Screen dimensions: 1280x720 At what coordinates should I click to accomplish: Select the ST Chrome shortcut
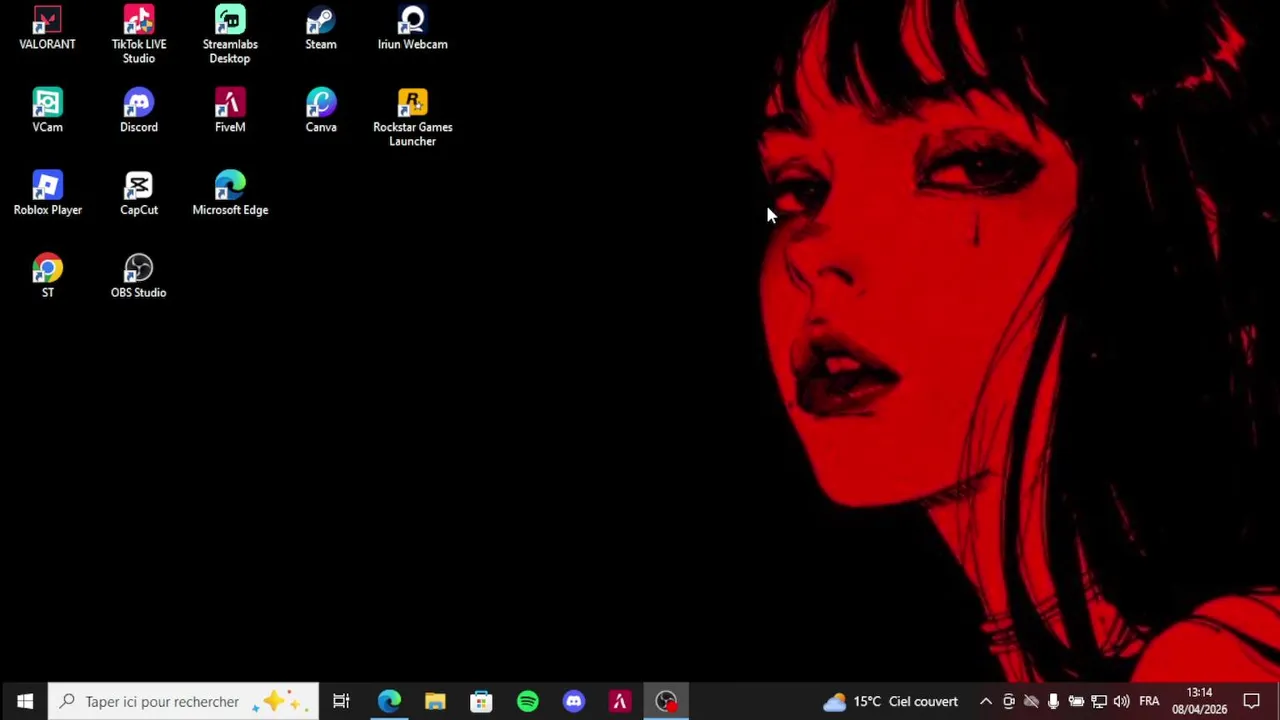click(x=47, y=277)
